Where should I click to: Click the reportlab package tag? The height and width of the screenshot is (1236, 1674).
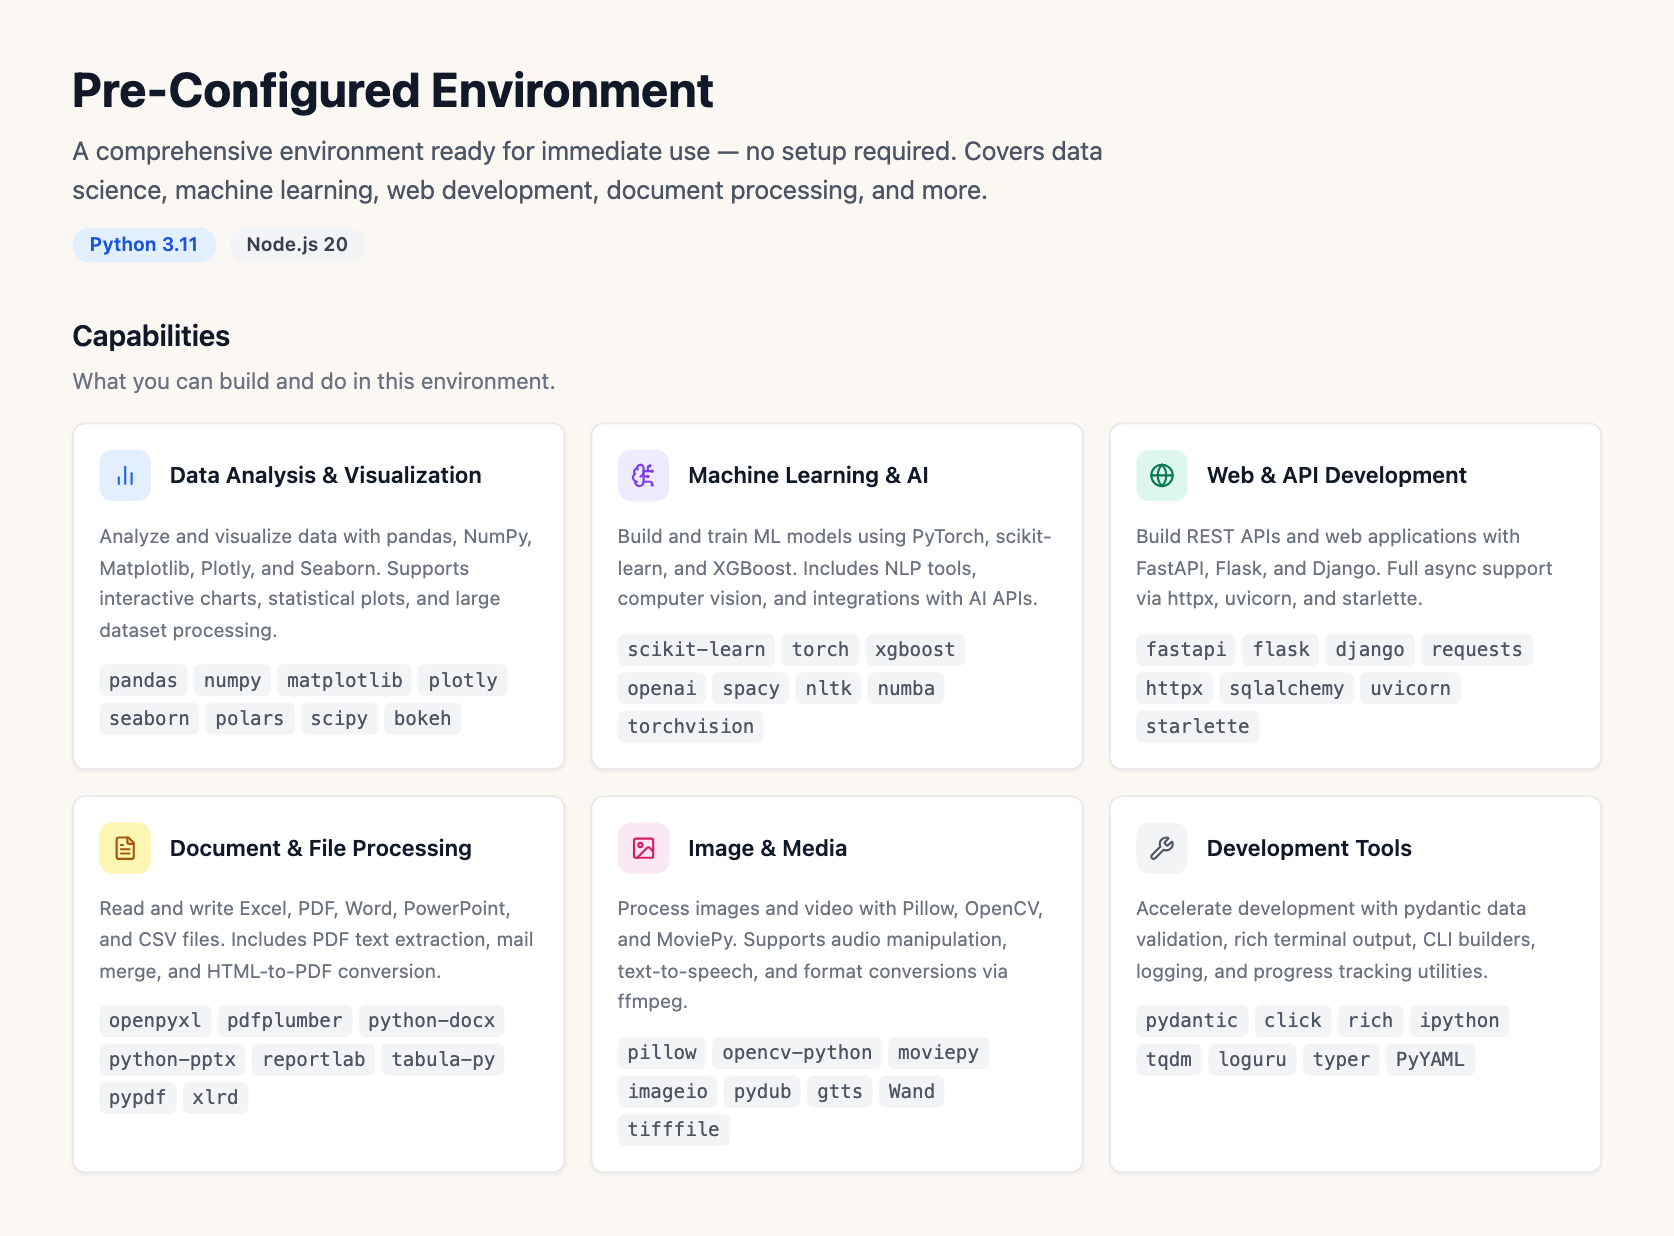tap(314, 1059)
